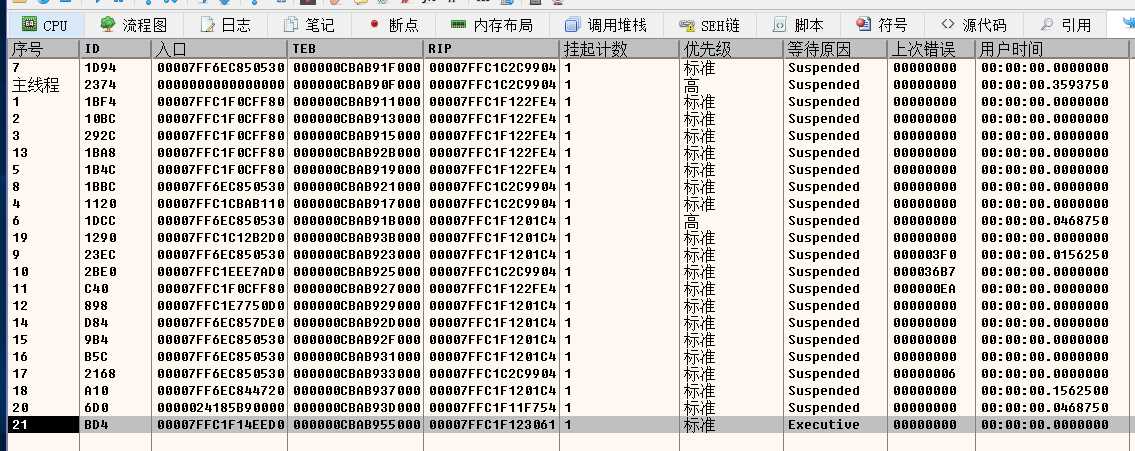Select thread ID 23EC

coord(101,255)
